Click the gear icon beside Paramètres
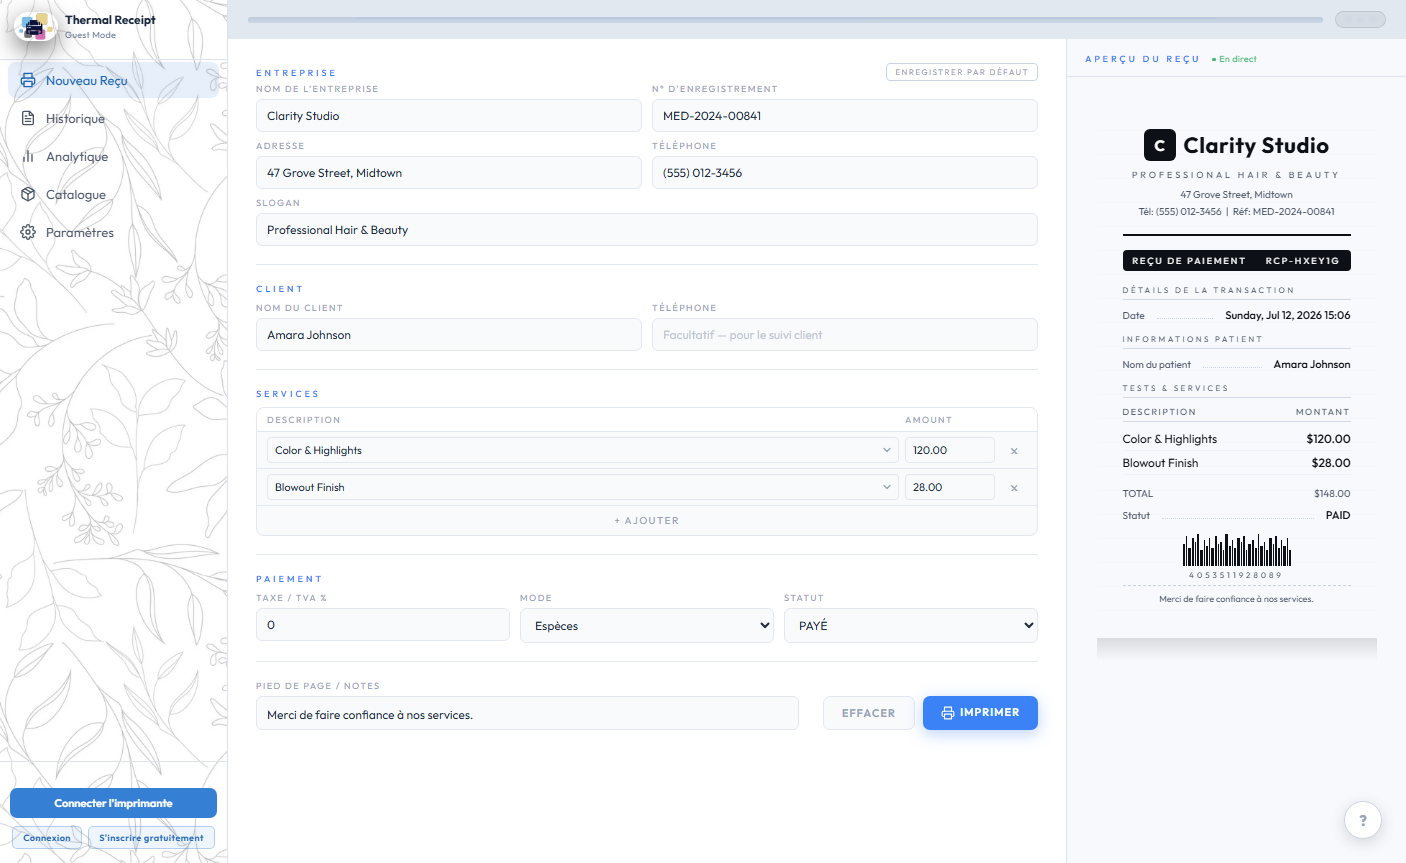 28,232
